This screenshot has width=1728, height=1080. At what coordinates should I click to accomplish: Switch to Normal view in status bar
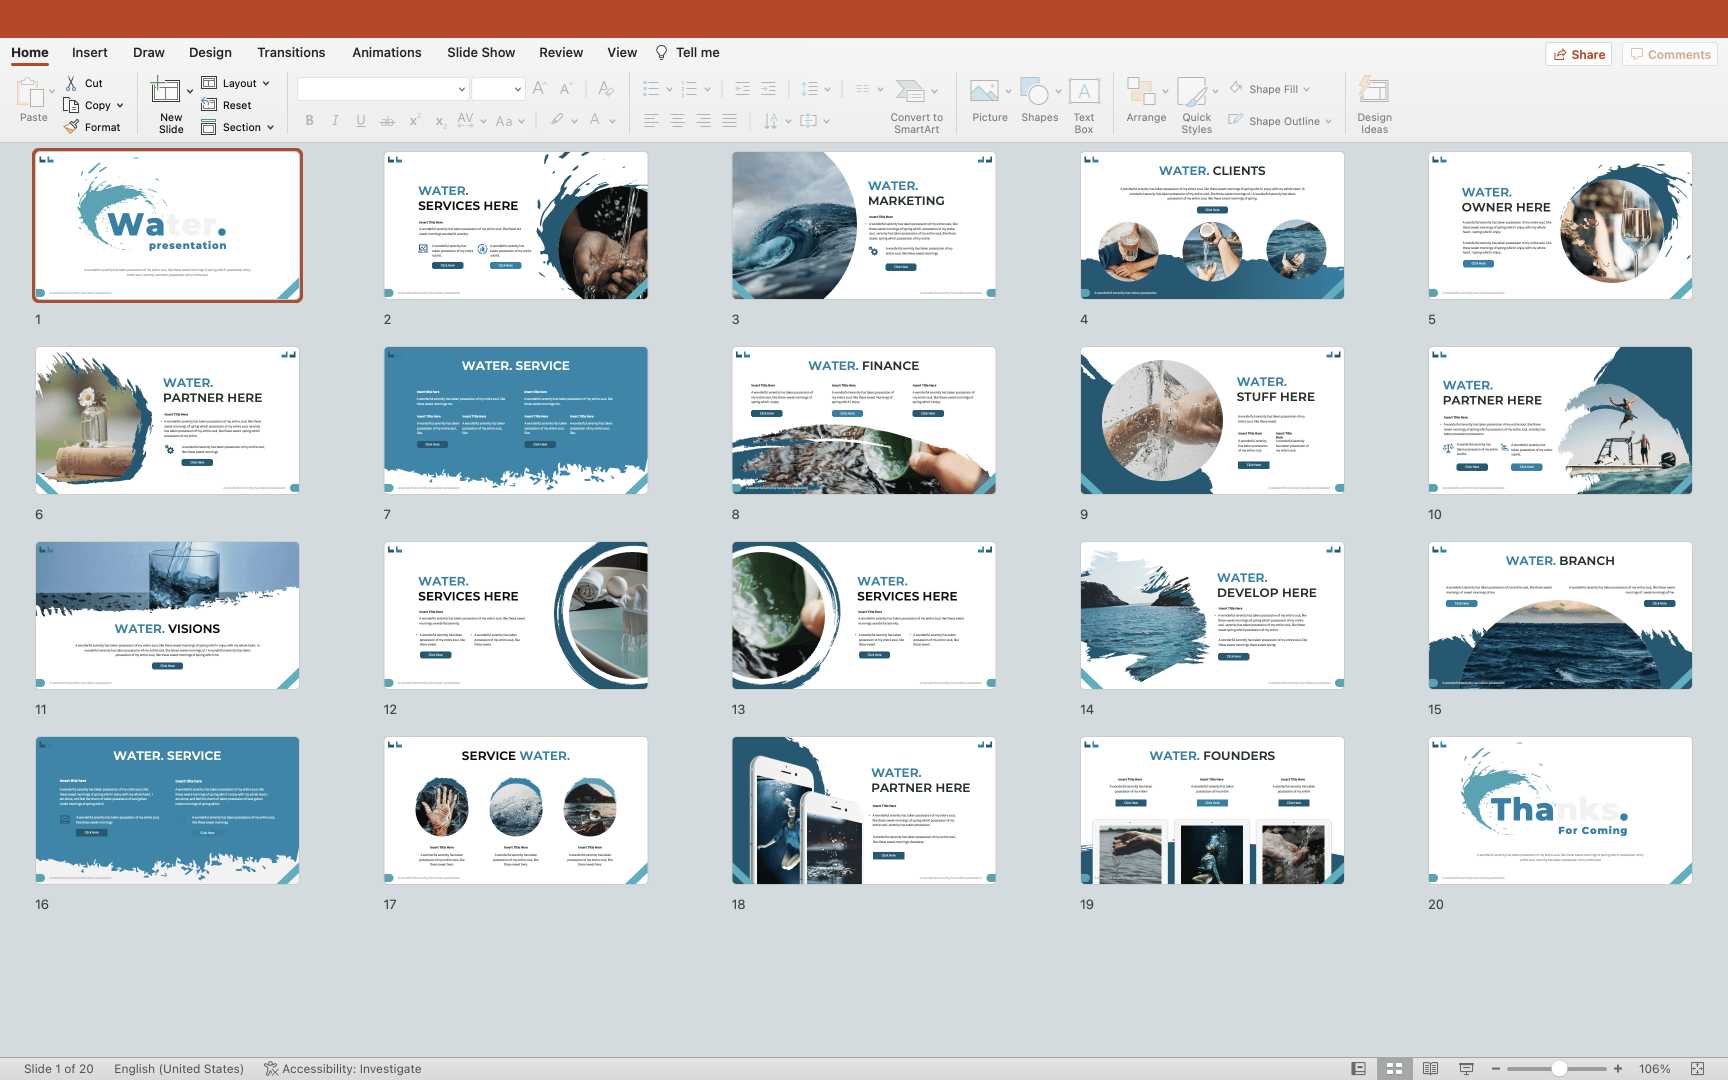tap(1358, 1068)
